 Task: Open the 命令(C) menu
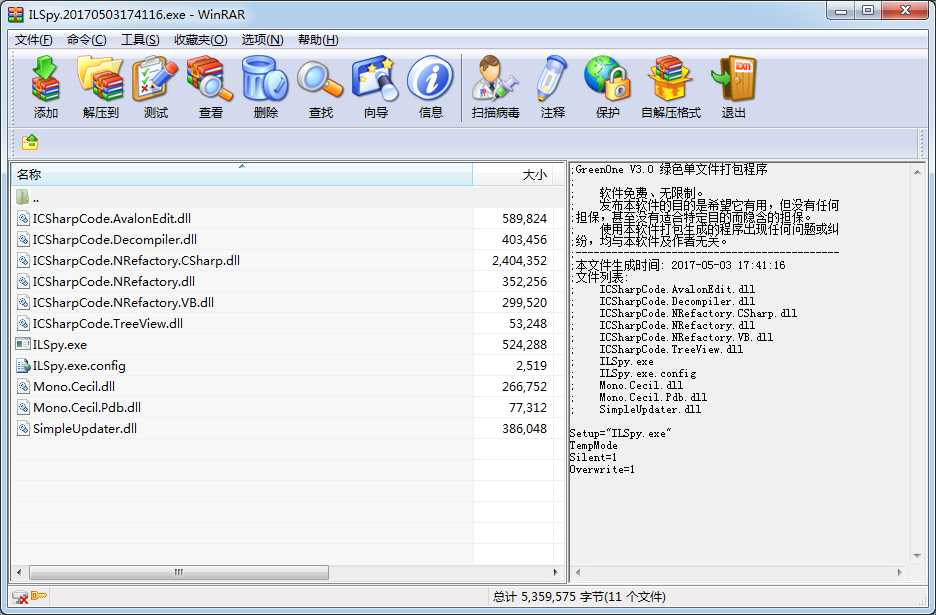point(87,40)
